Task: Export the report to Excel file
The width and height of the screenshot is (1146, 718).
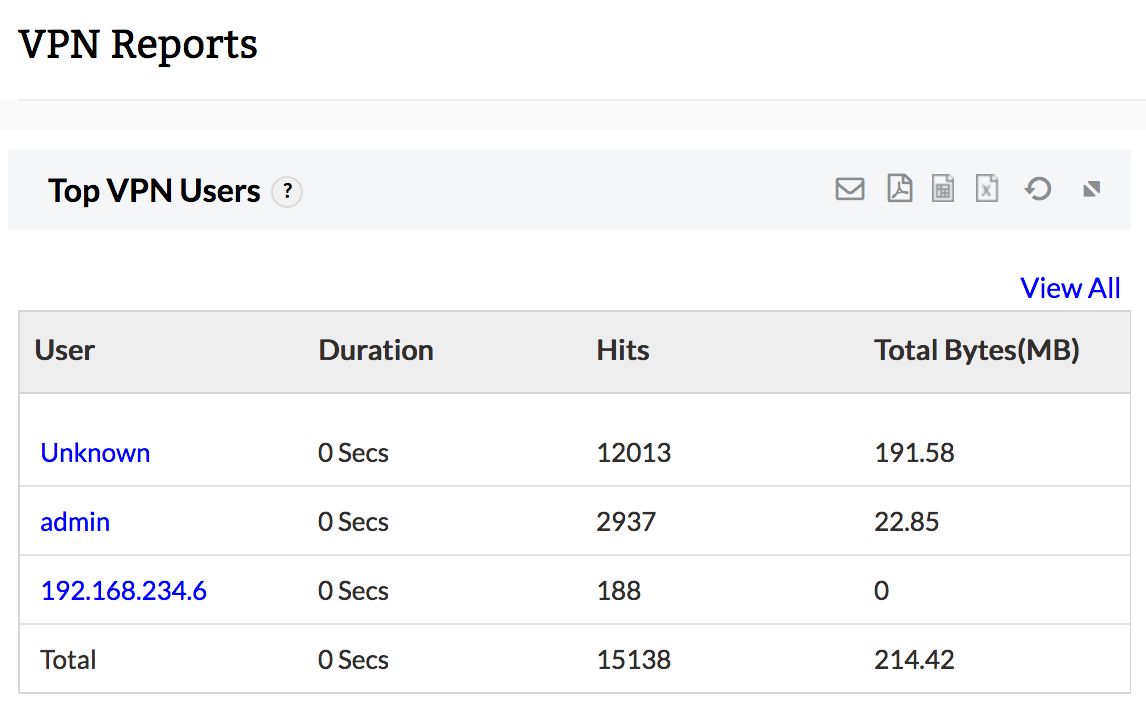Action: (x=987, y=188)
